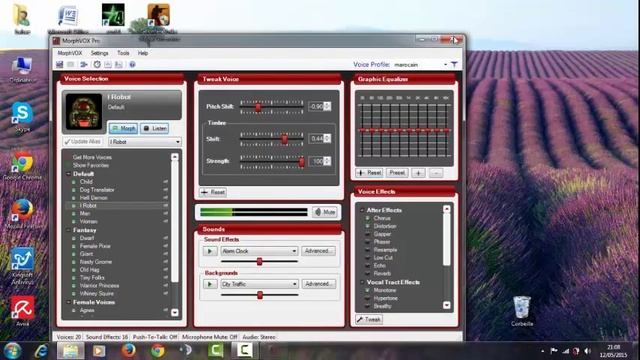The height and width of the screenshot is (360, 640).
Task: Collapse the After Effects group
Action: tap(362, 210)
